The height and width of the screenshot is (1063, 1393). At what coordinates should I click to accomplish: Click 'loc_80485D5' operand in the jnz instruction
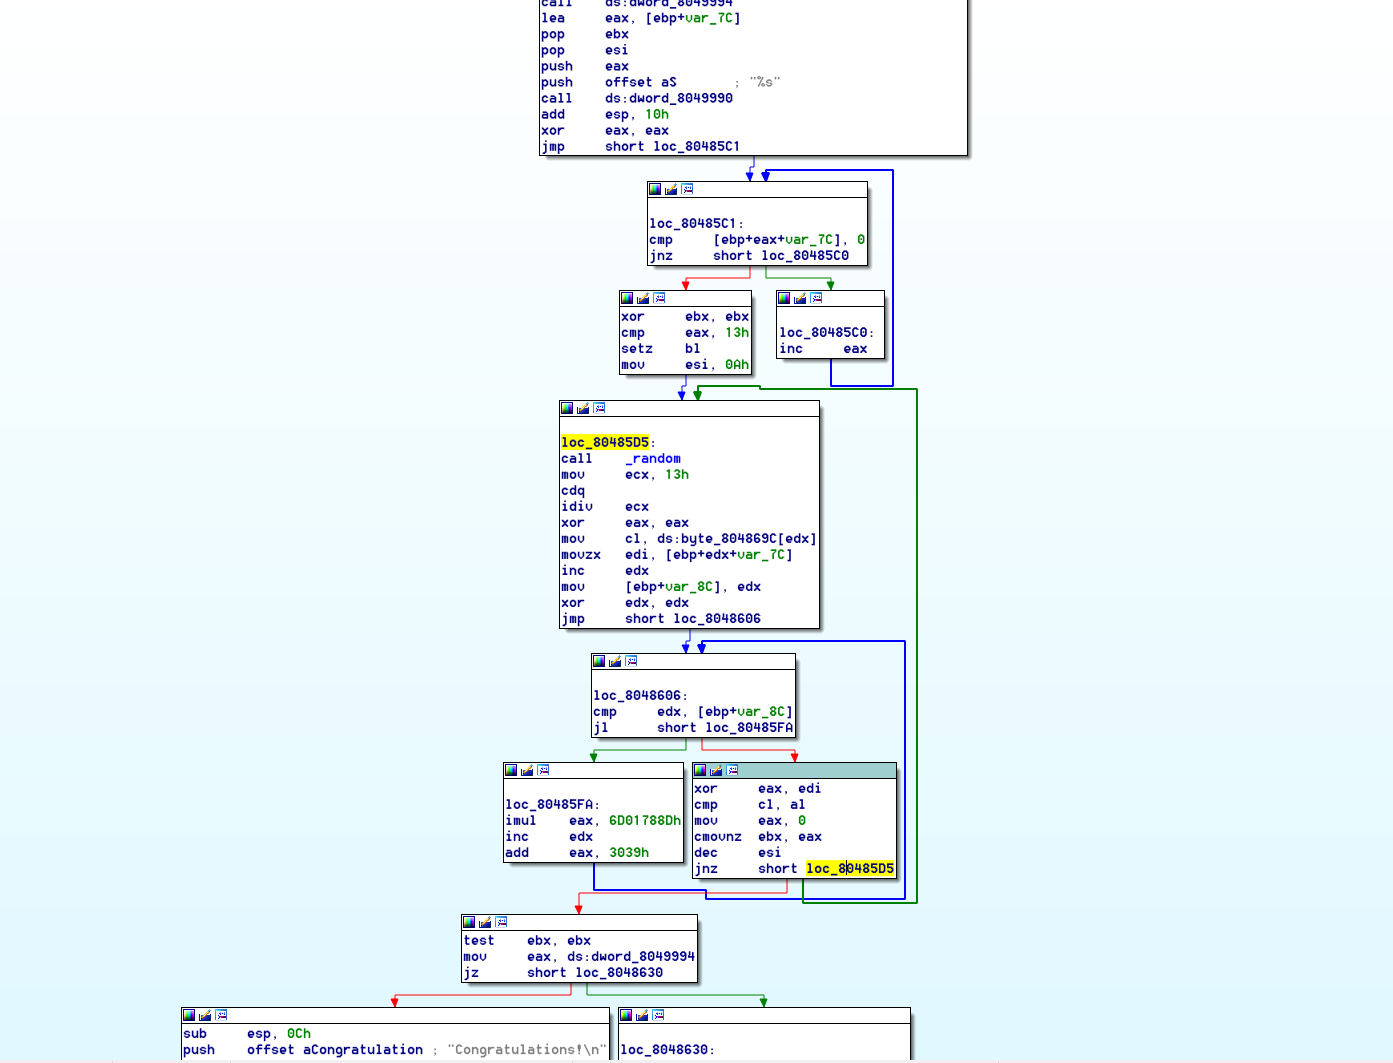[850, 869]
